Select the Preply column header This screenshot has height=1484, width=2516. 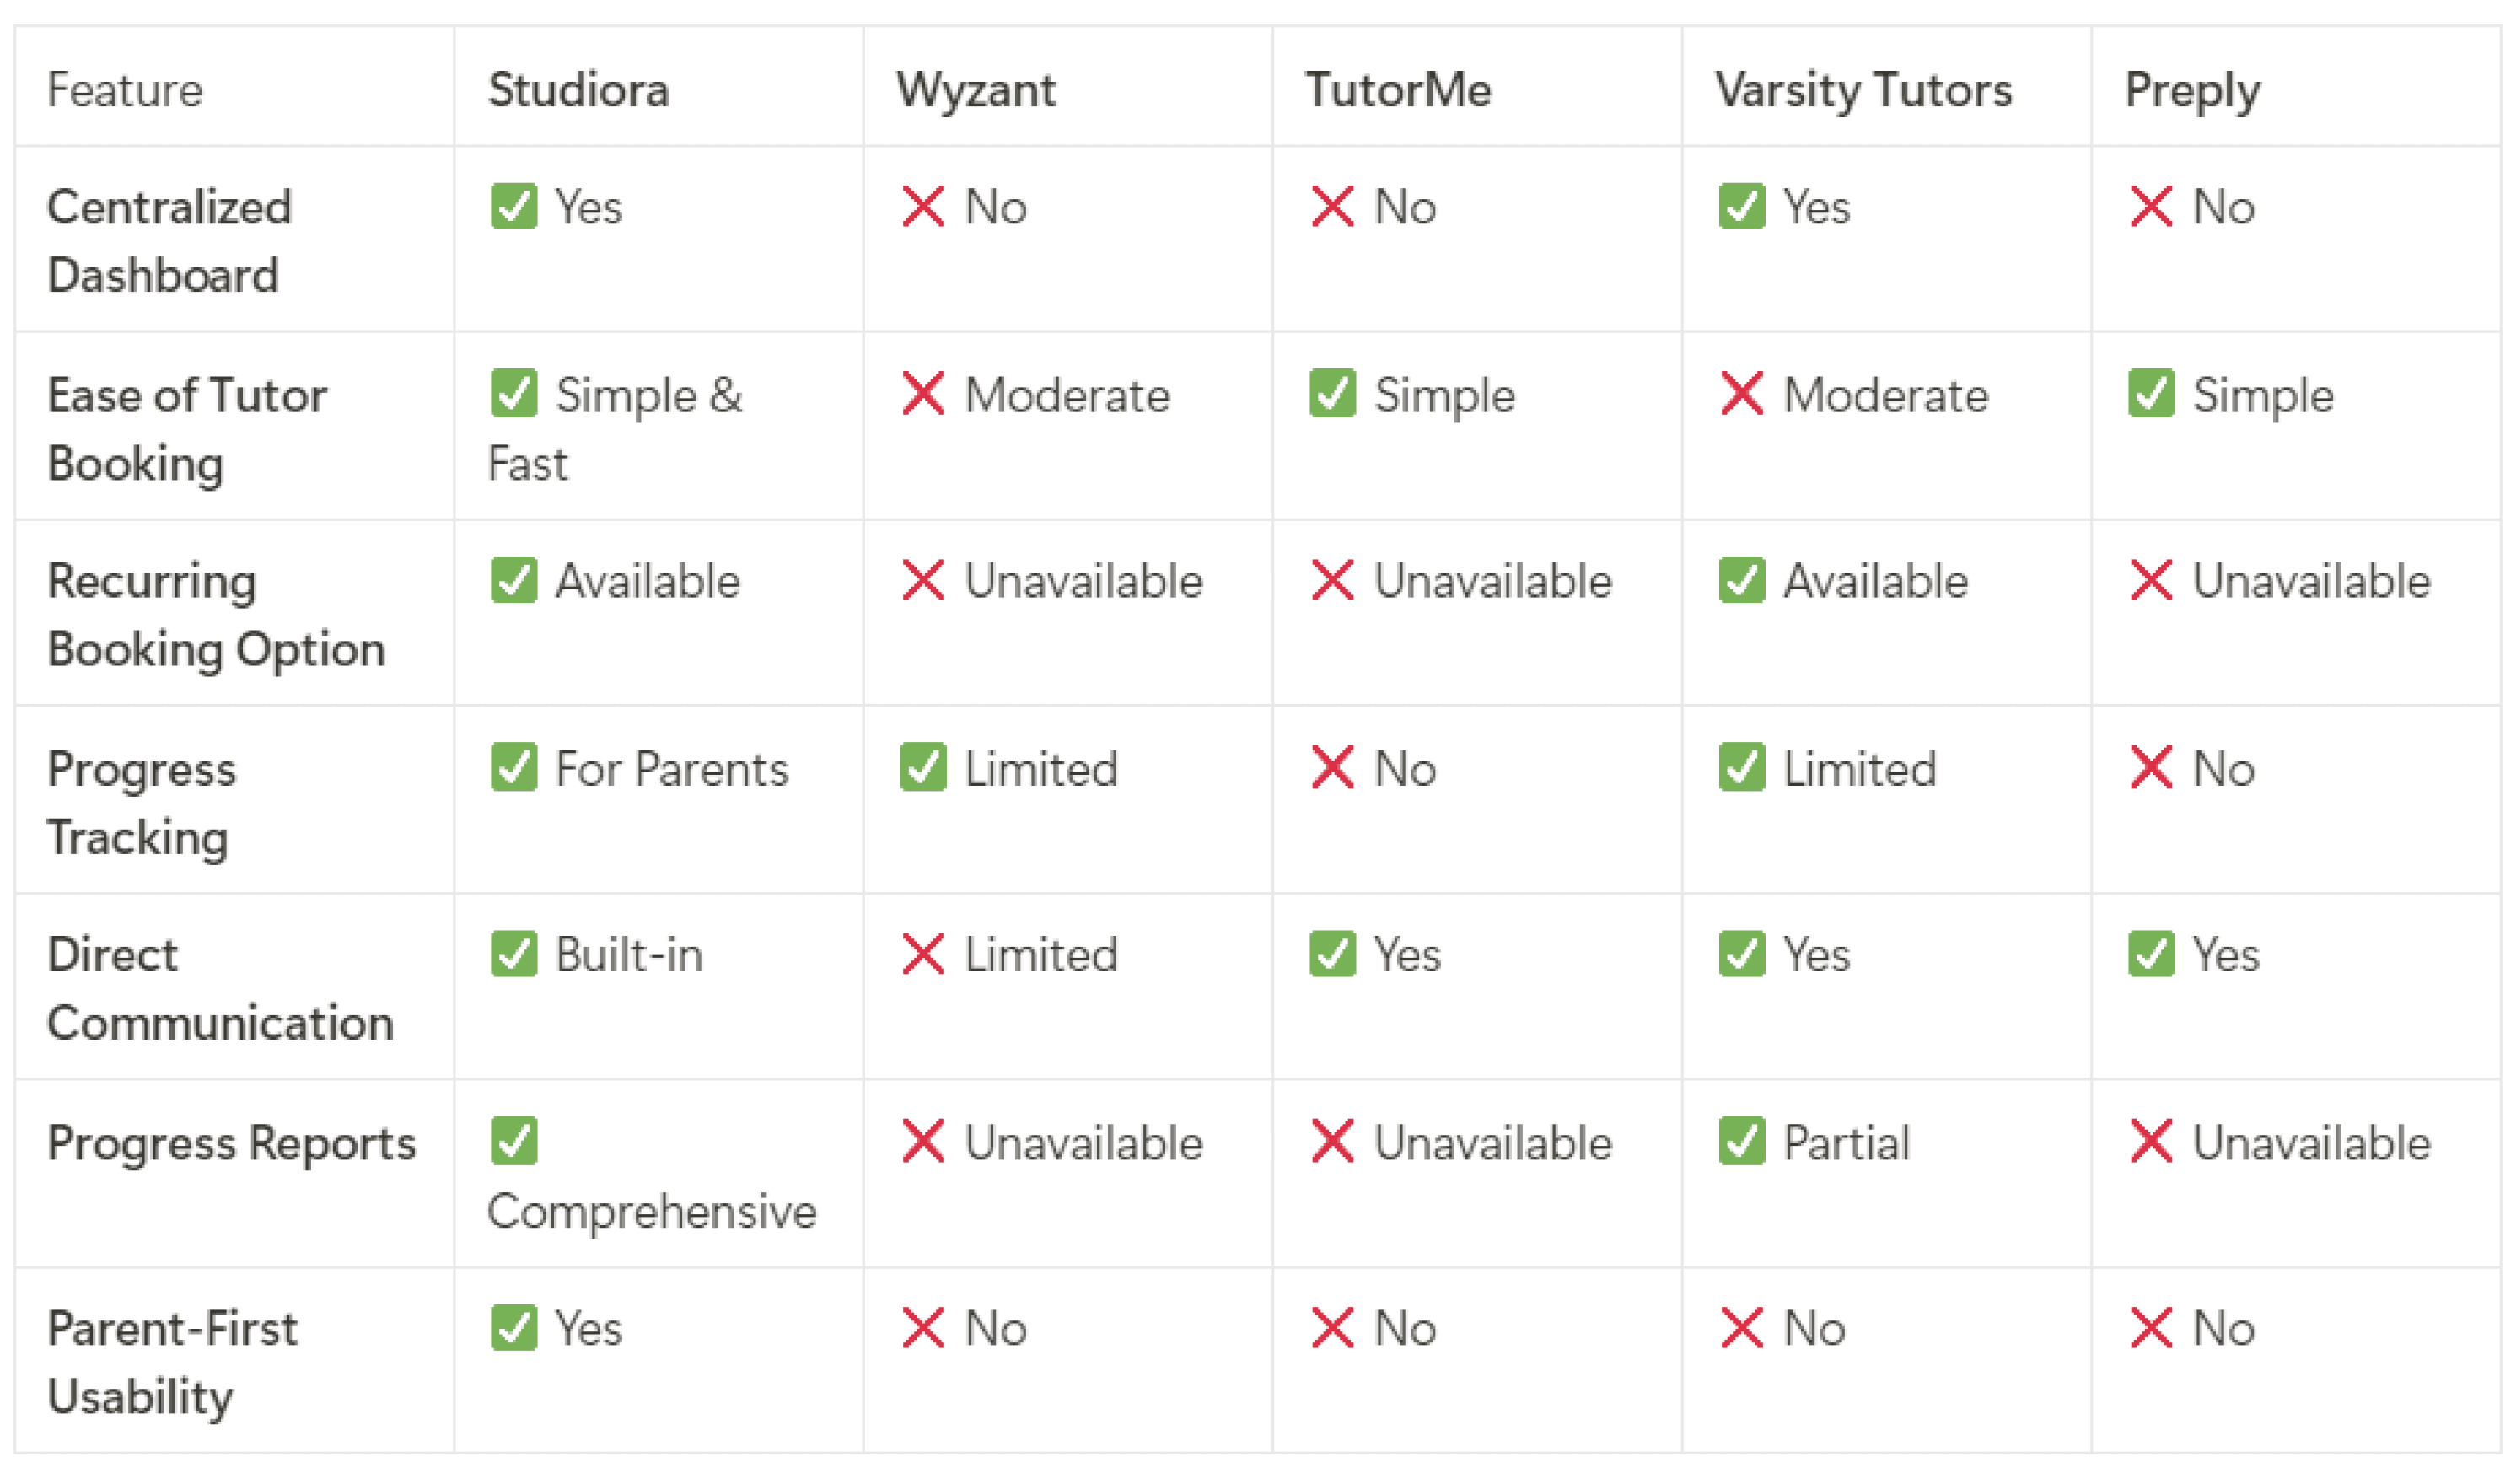pyautogui.click(x=2192, y=92)
